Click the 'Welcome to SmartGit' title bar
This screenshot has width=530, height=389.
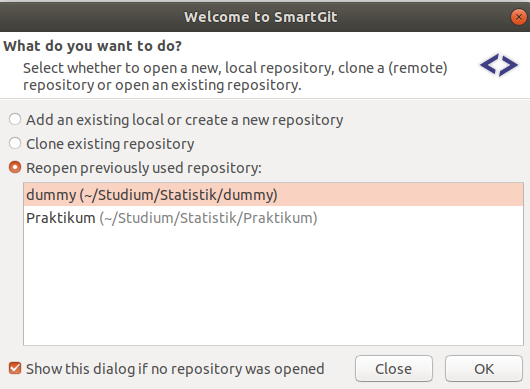(260, 17)
